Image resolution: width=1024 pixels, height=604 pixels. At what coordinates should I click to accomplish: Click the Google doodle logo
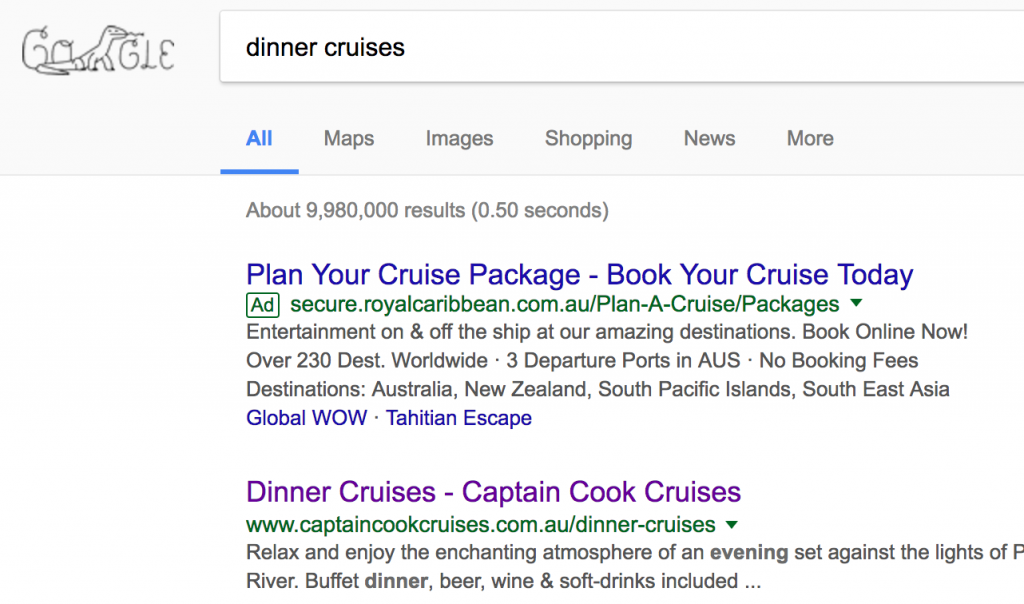coord(98,52)
